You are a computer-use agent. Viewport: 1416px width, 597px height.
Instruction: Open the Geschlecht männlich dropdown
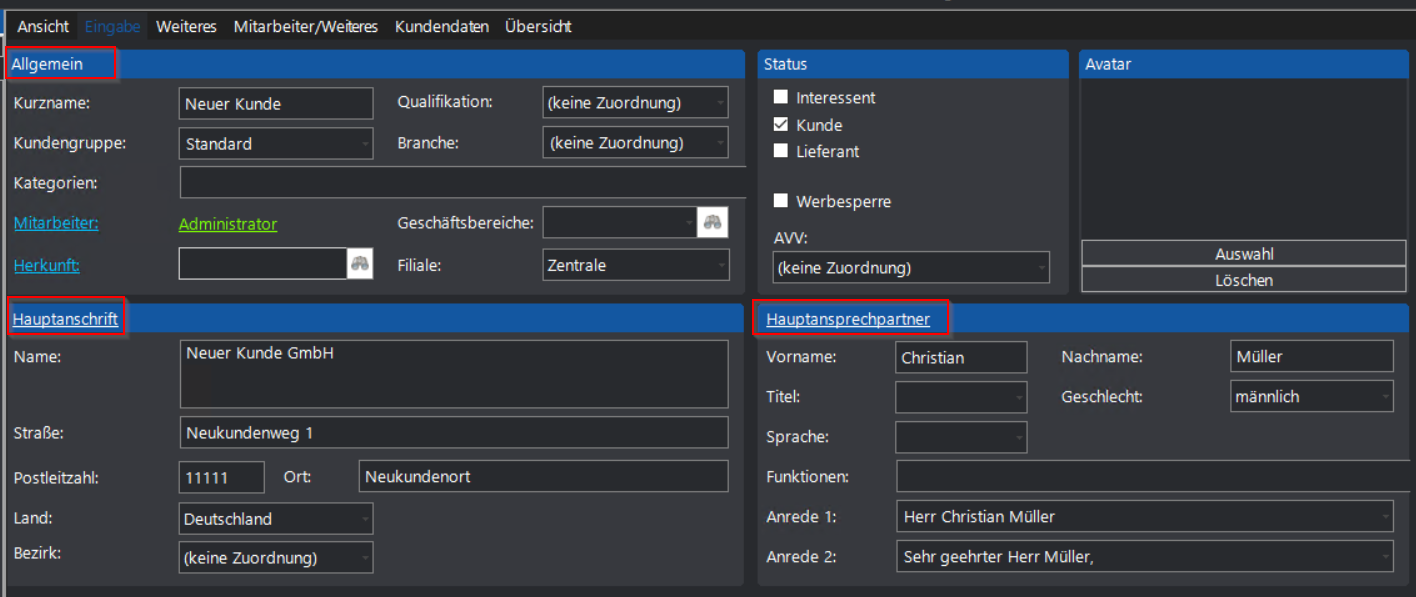click(x=1312, y=396)
